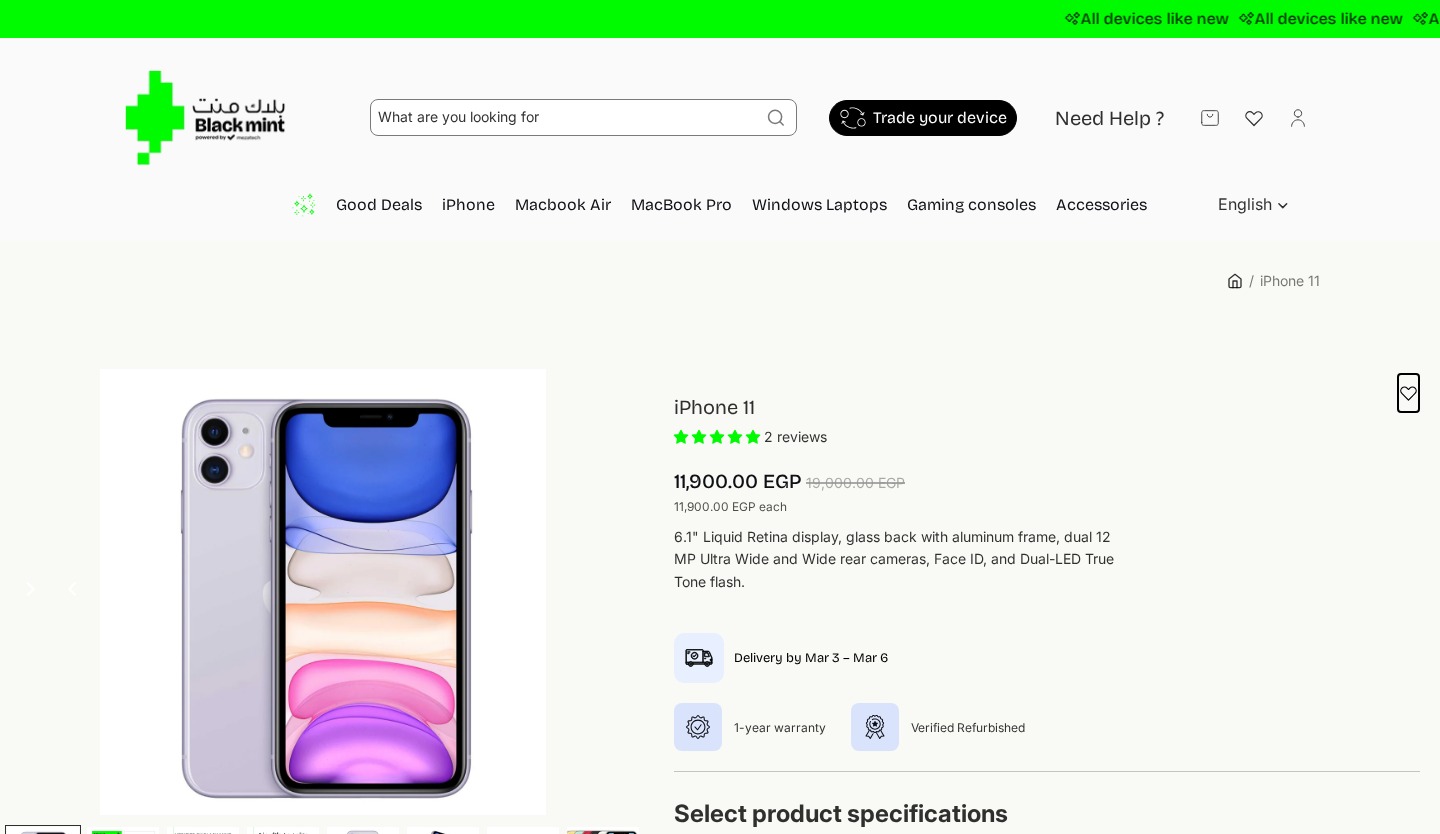Open the Good Deals menu item
Screen dimensions: 1440x834
coord(379,205)
